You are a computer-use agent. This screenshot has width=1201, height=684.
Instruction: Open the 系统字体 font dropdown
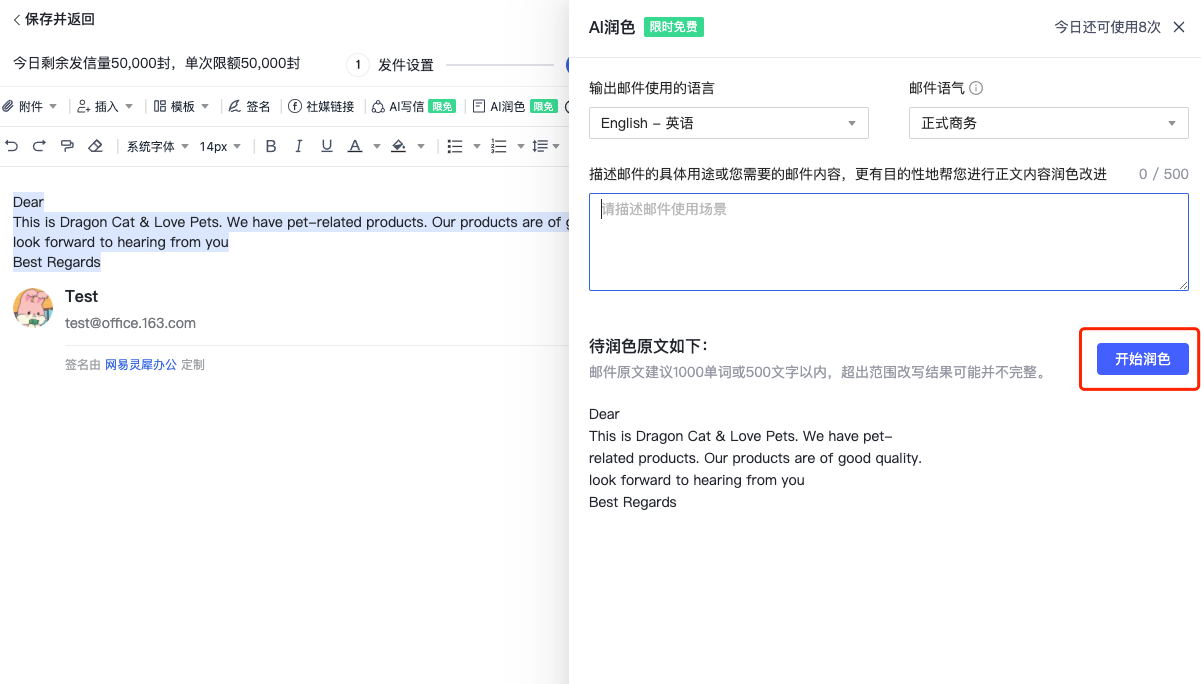click(x=157, y=146)
